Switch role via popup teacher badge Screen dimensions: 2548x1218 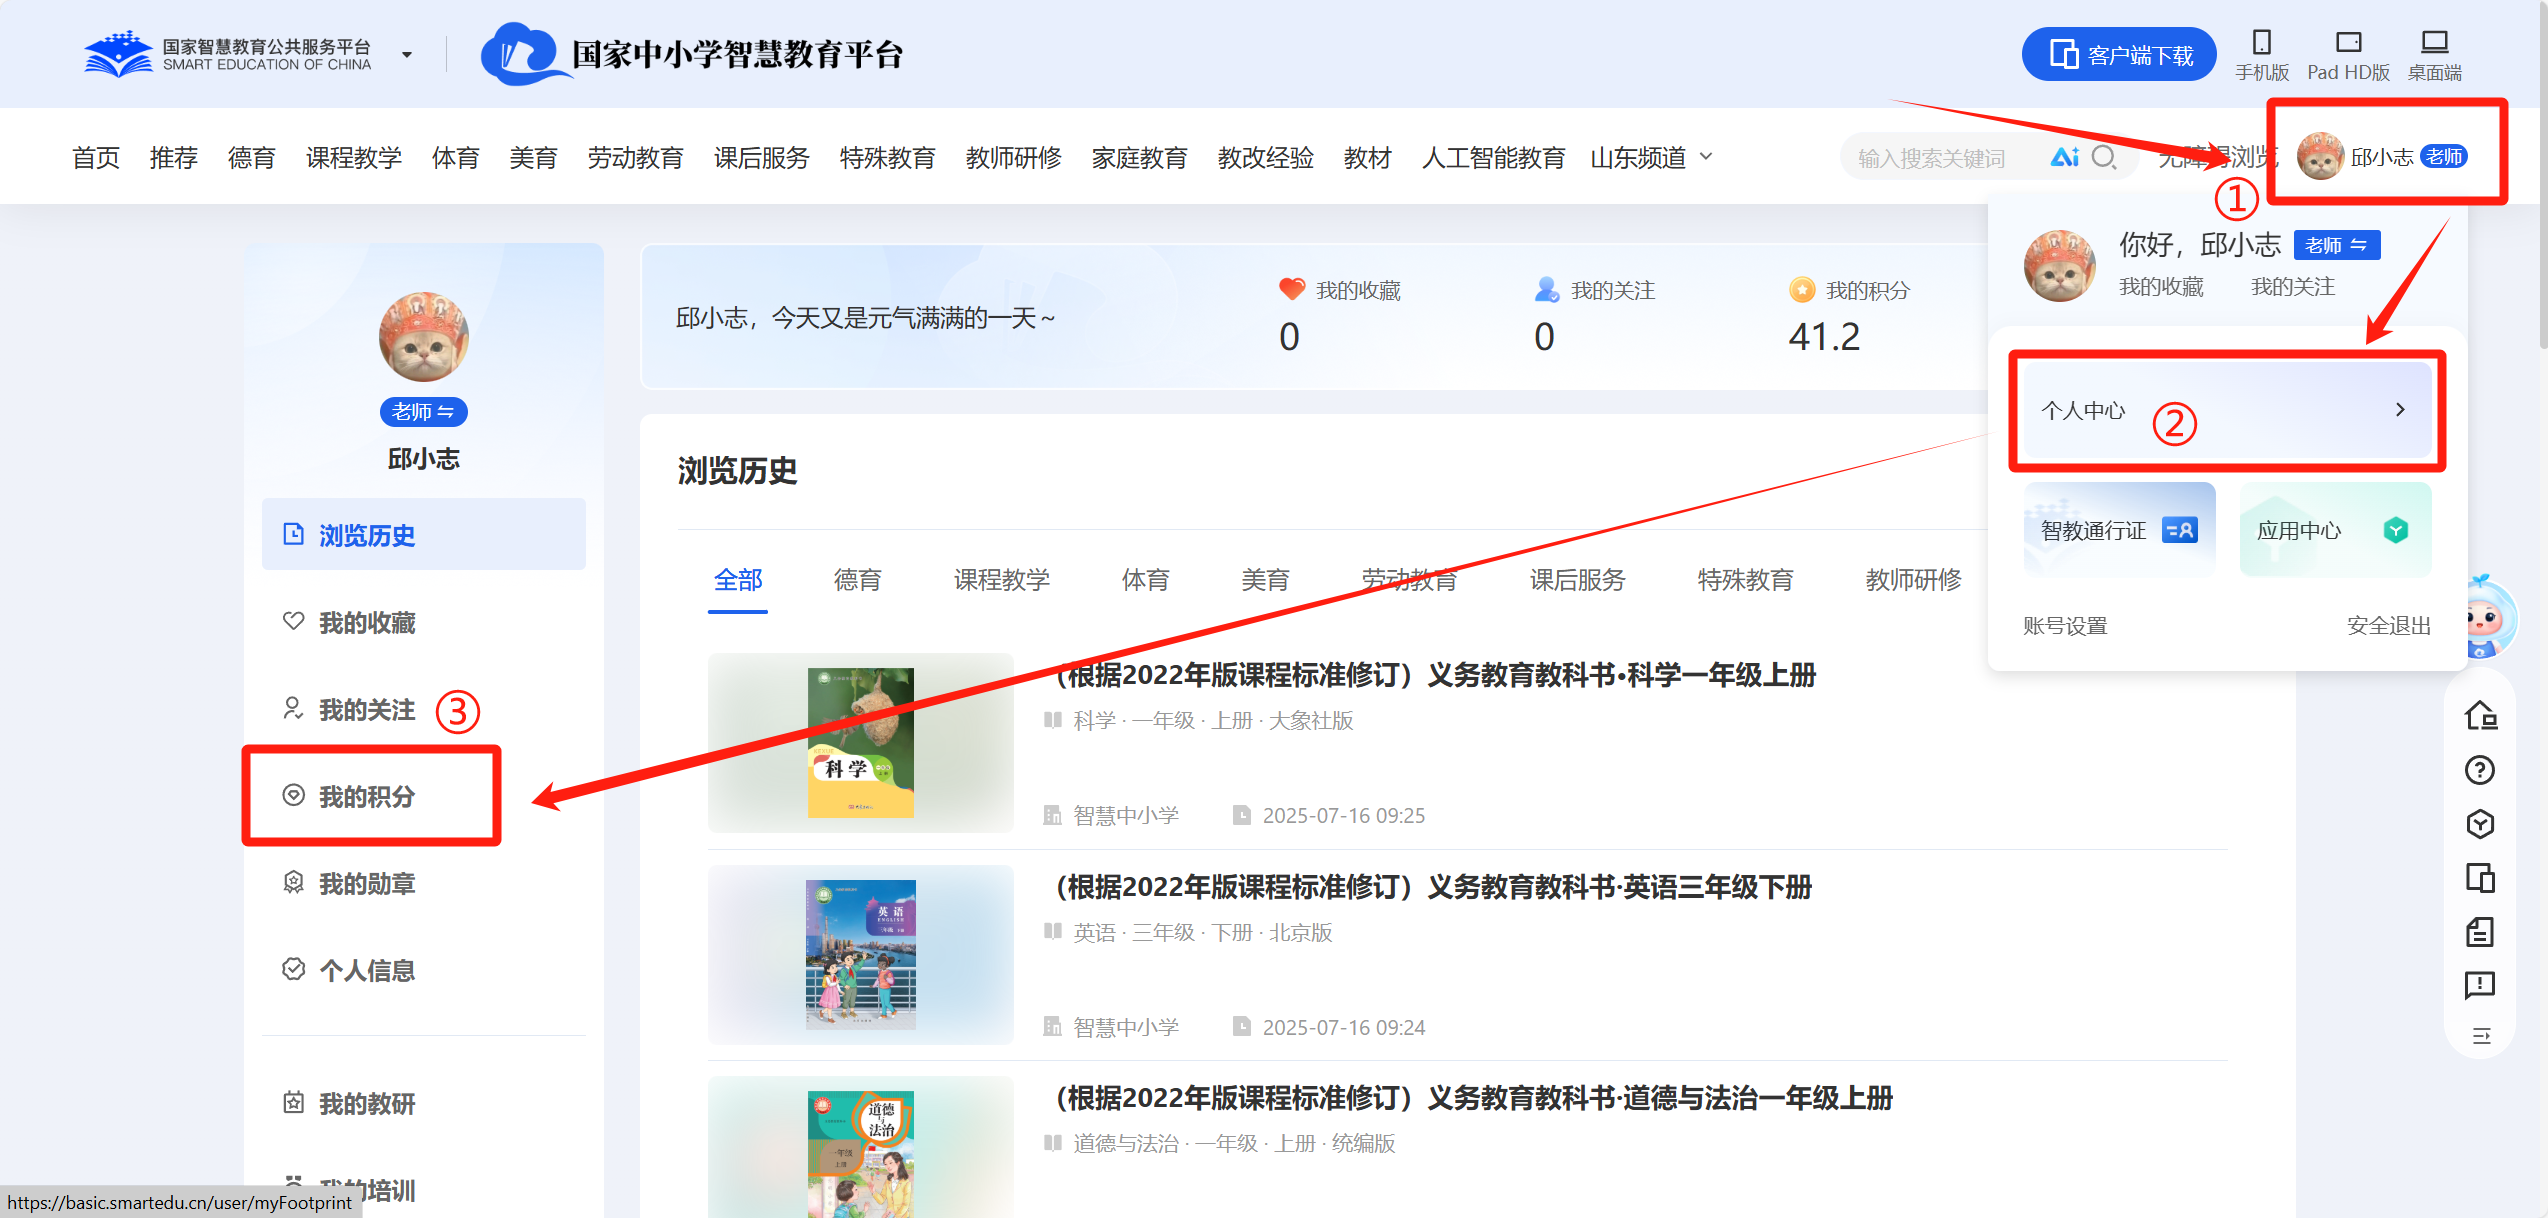(x=2336, y=245)
